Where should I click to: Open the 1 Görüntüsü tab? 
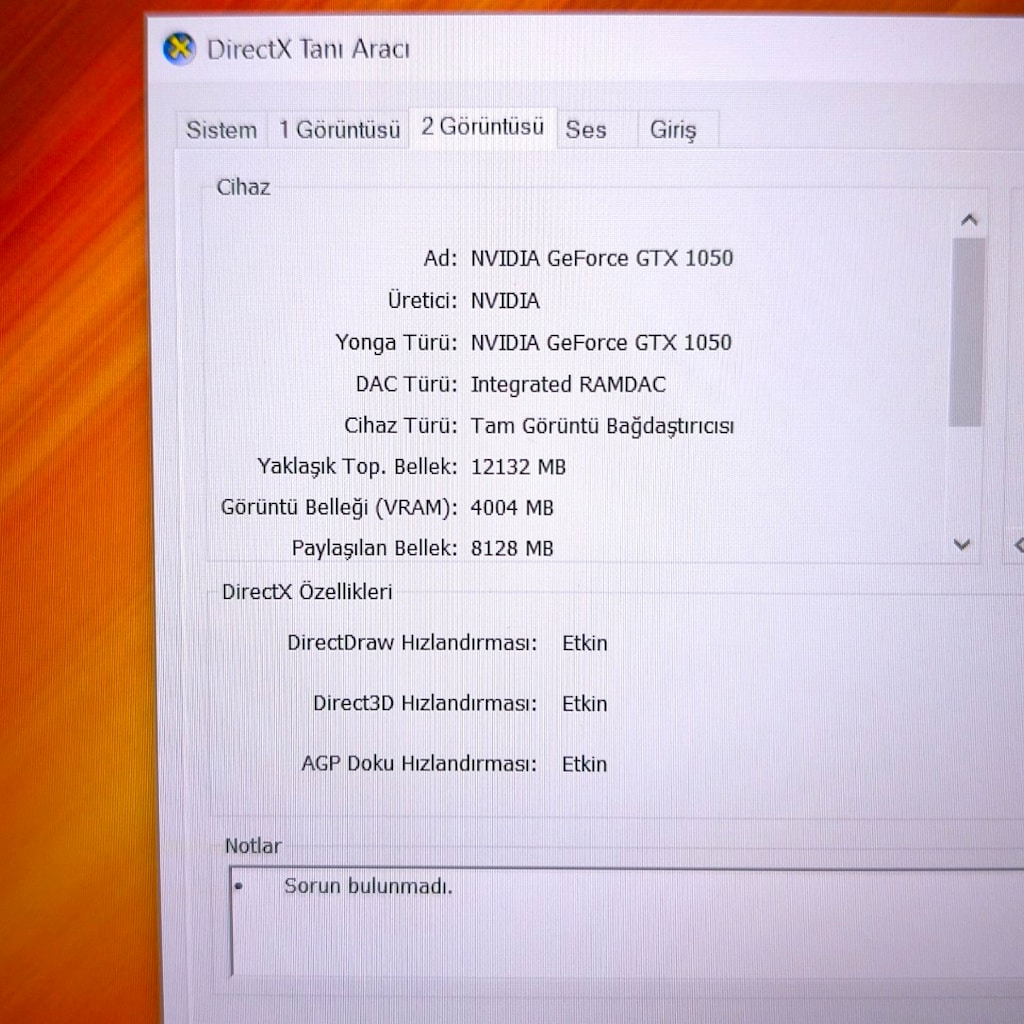click(x=339, y=130)
